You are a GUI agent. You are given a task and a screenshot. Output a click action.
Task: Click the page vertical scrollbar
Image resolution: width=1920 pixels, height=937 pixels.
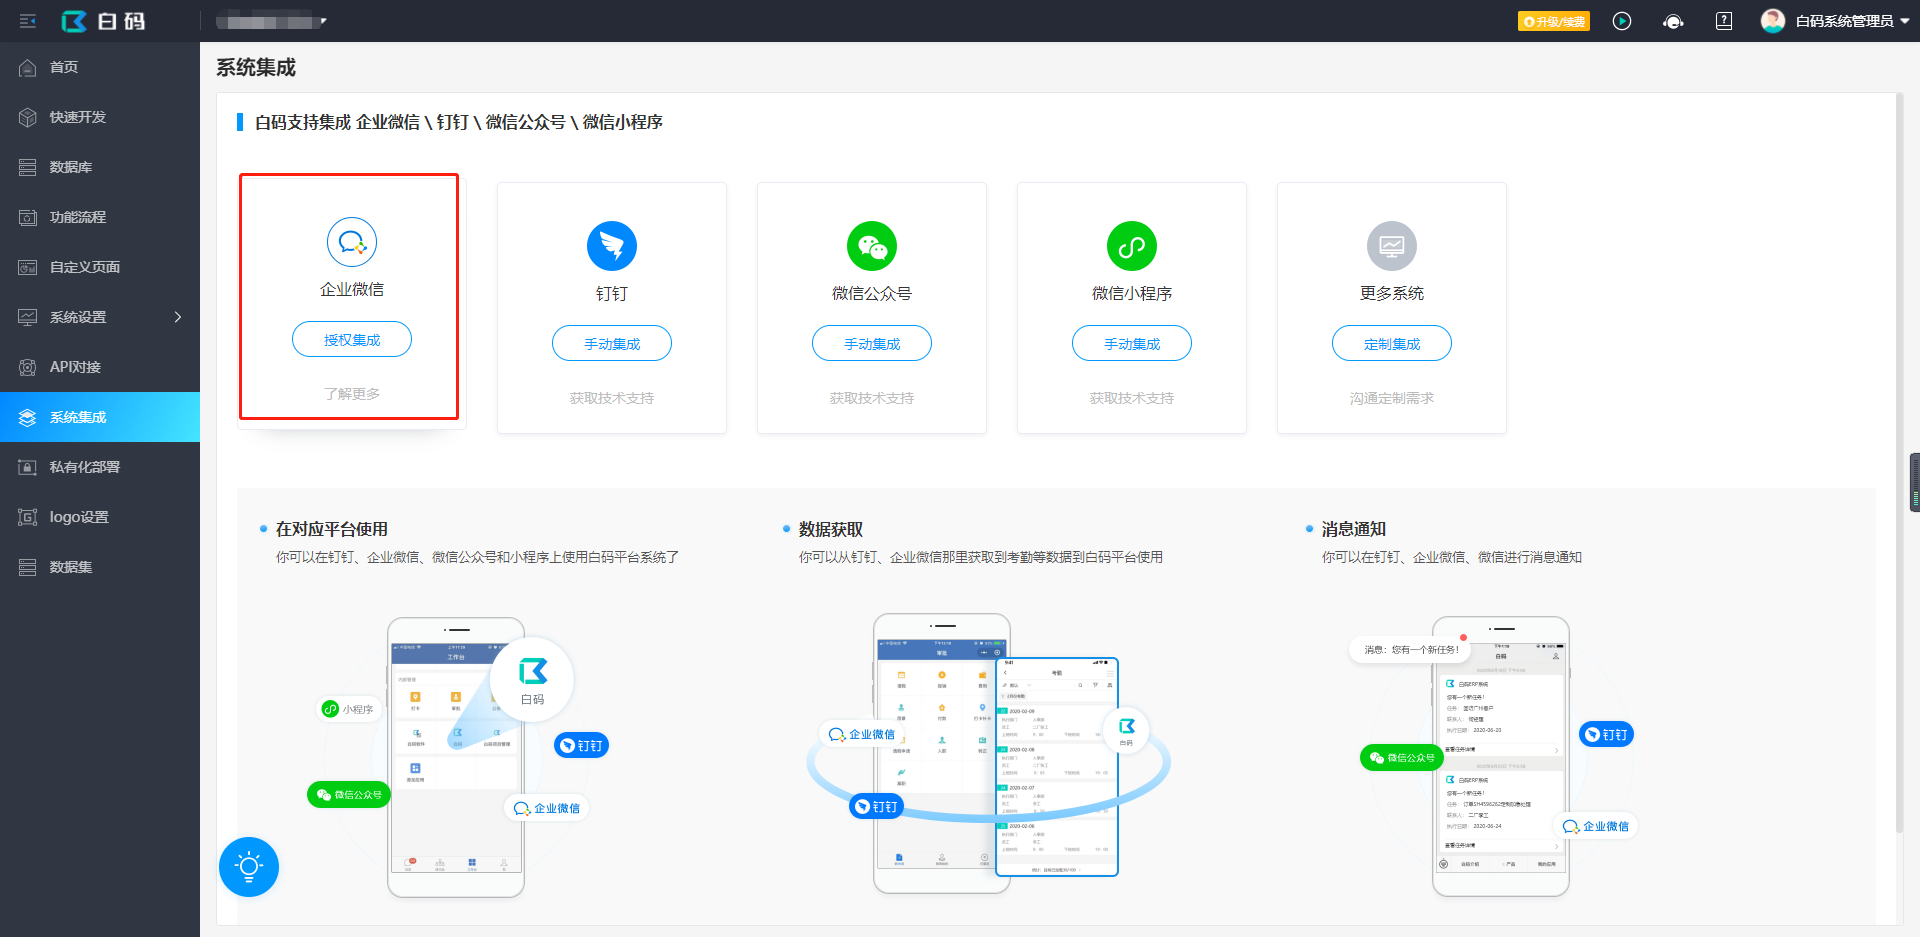pyautogui.click(x=1900, y=465)
